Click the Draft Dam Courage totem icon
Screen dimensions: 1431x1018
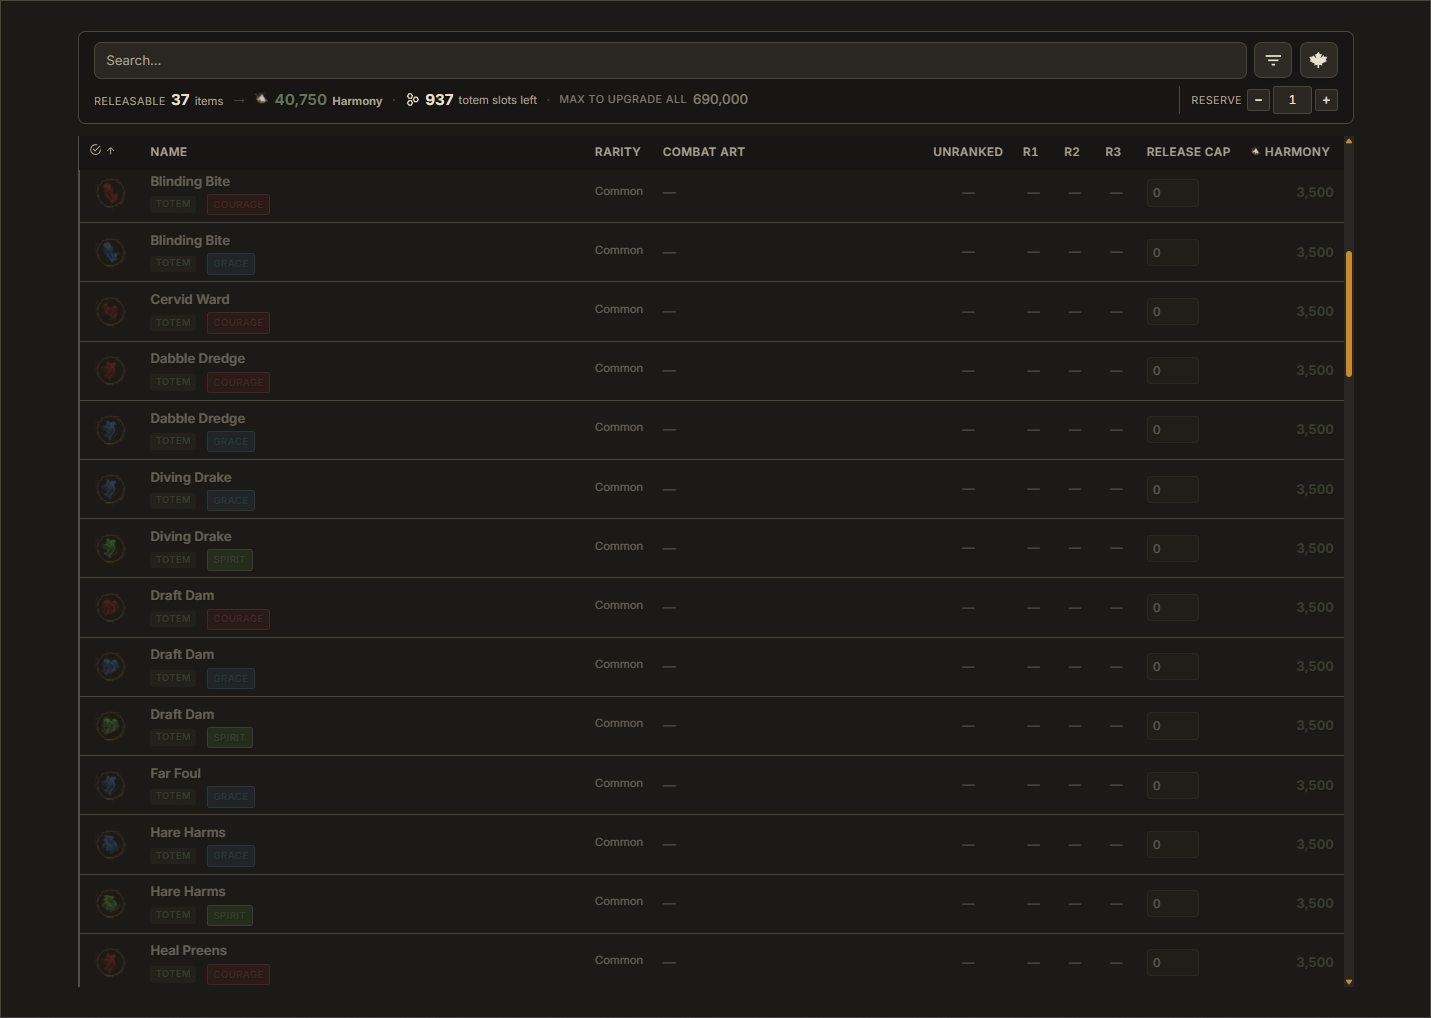click(x=111, y=607)
